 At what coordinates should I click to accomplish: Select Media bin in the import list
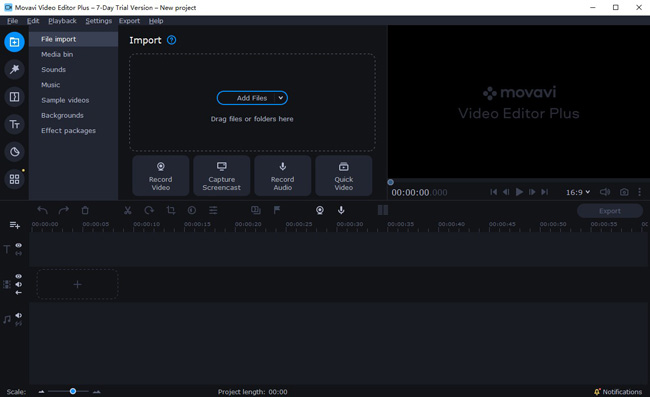(57, 54)
